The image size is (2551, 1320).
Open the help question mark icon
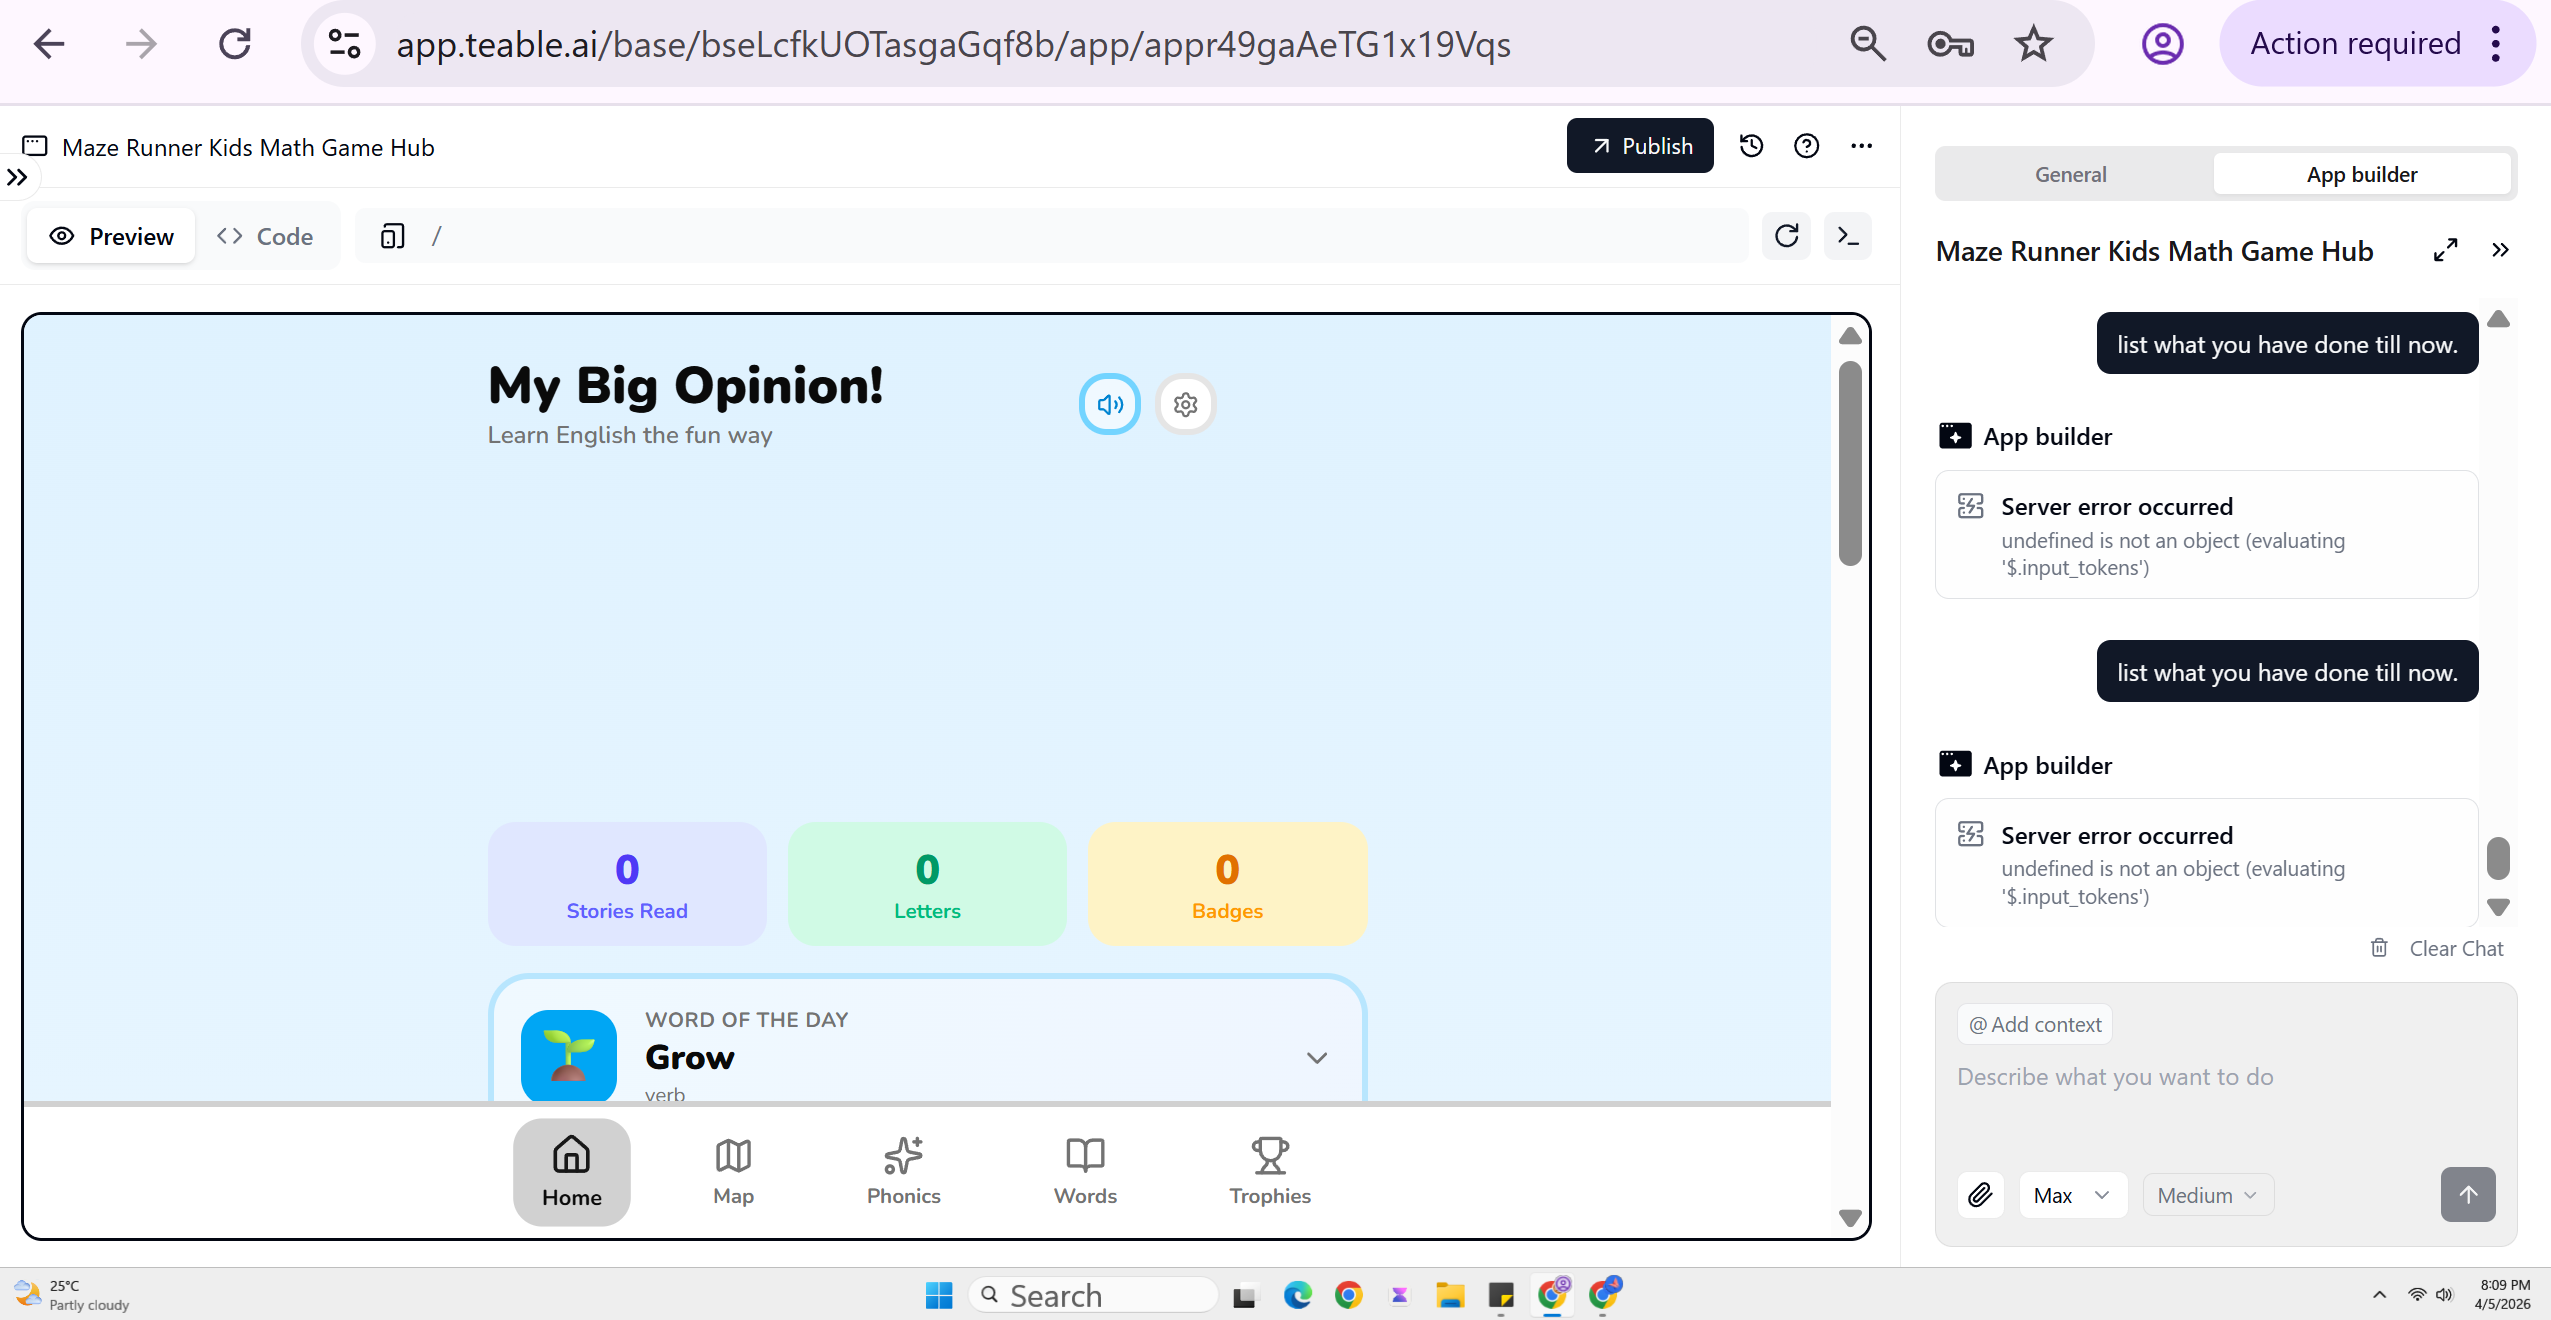pos(1806,146)
